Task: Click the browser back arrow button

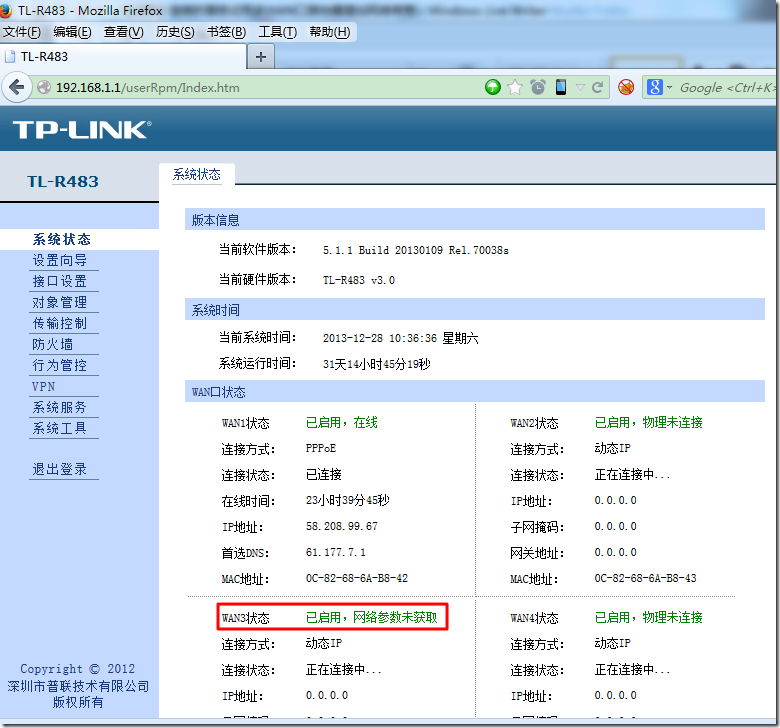Action: click(17, 88)
